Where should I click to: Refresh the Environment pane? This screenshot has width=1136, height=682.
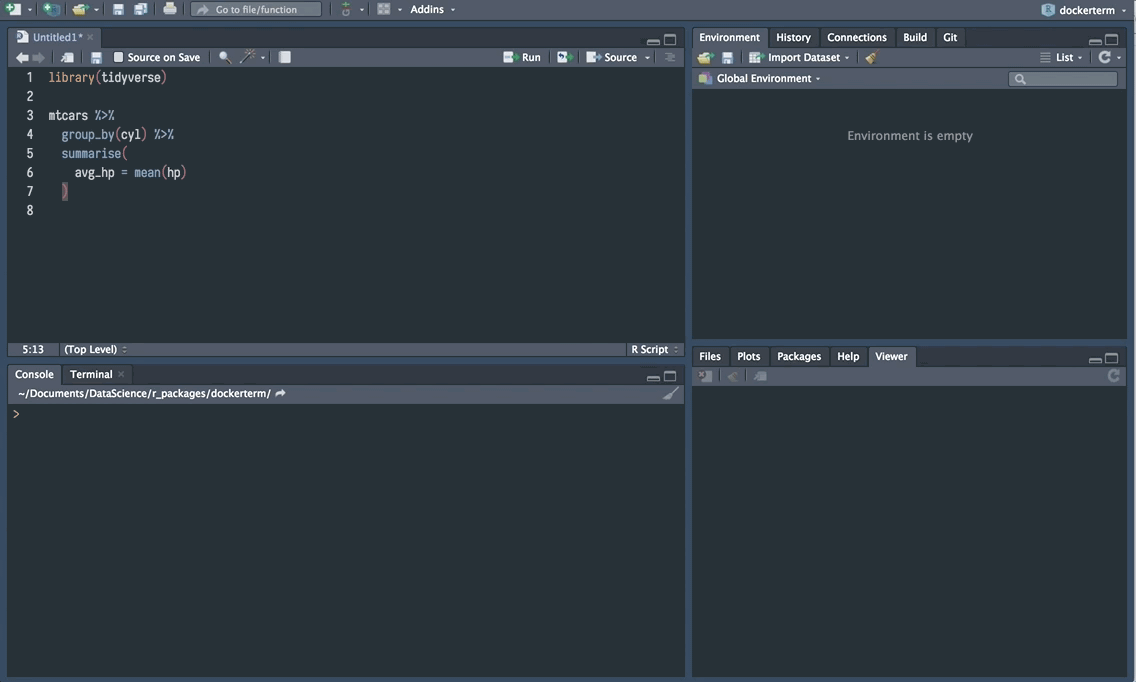tap(1104, 57)
